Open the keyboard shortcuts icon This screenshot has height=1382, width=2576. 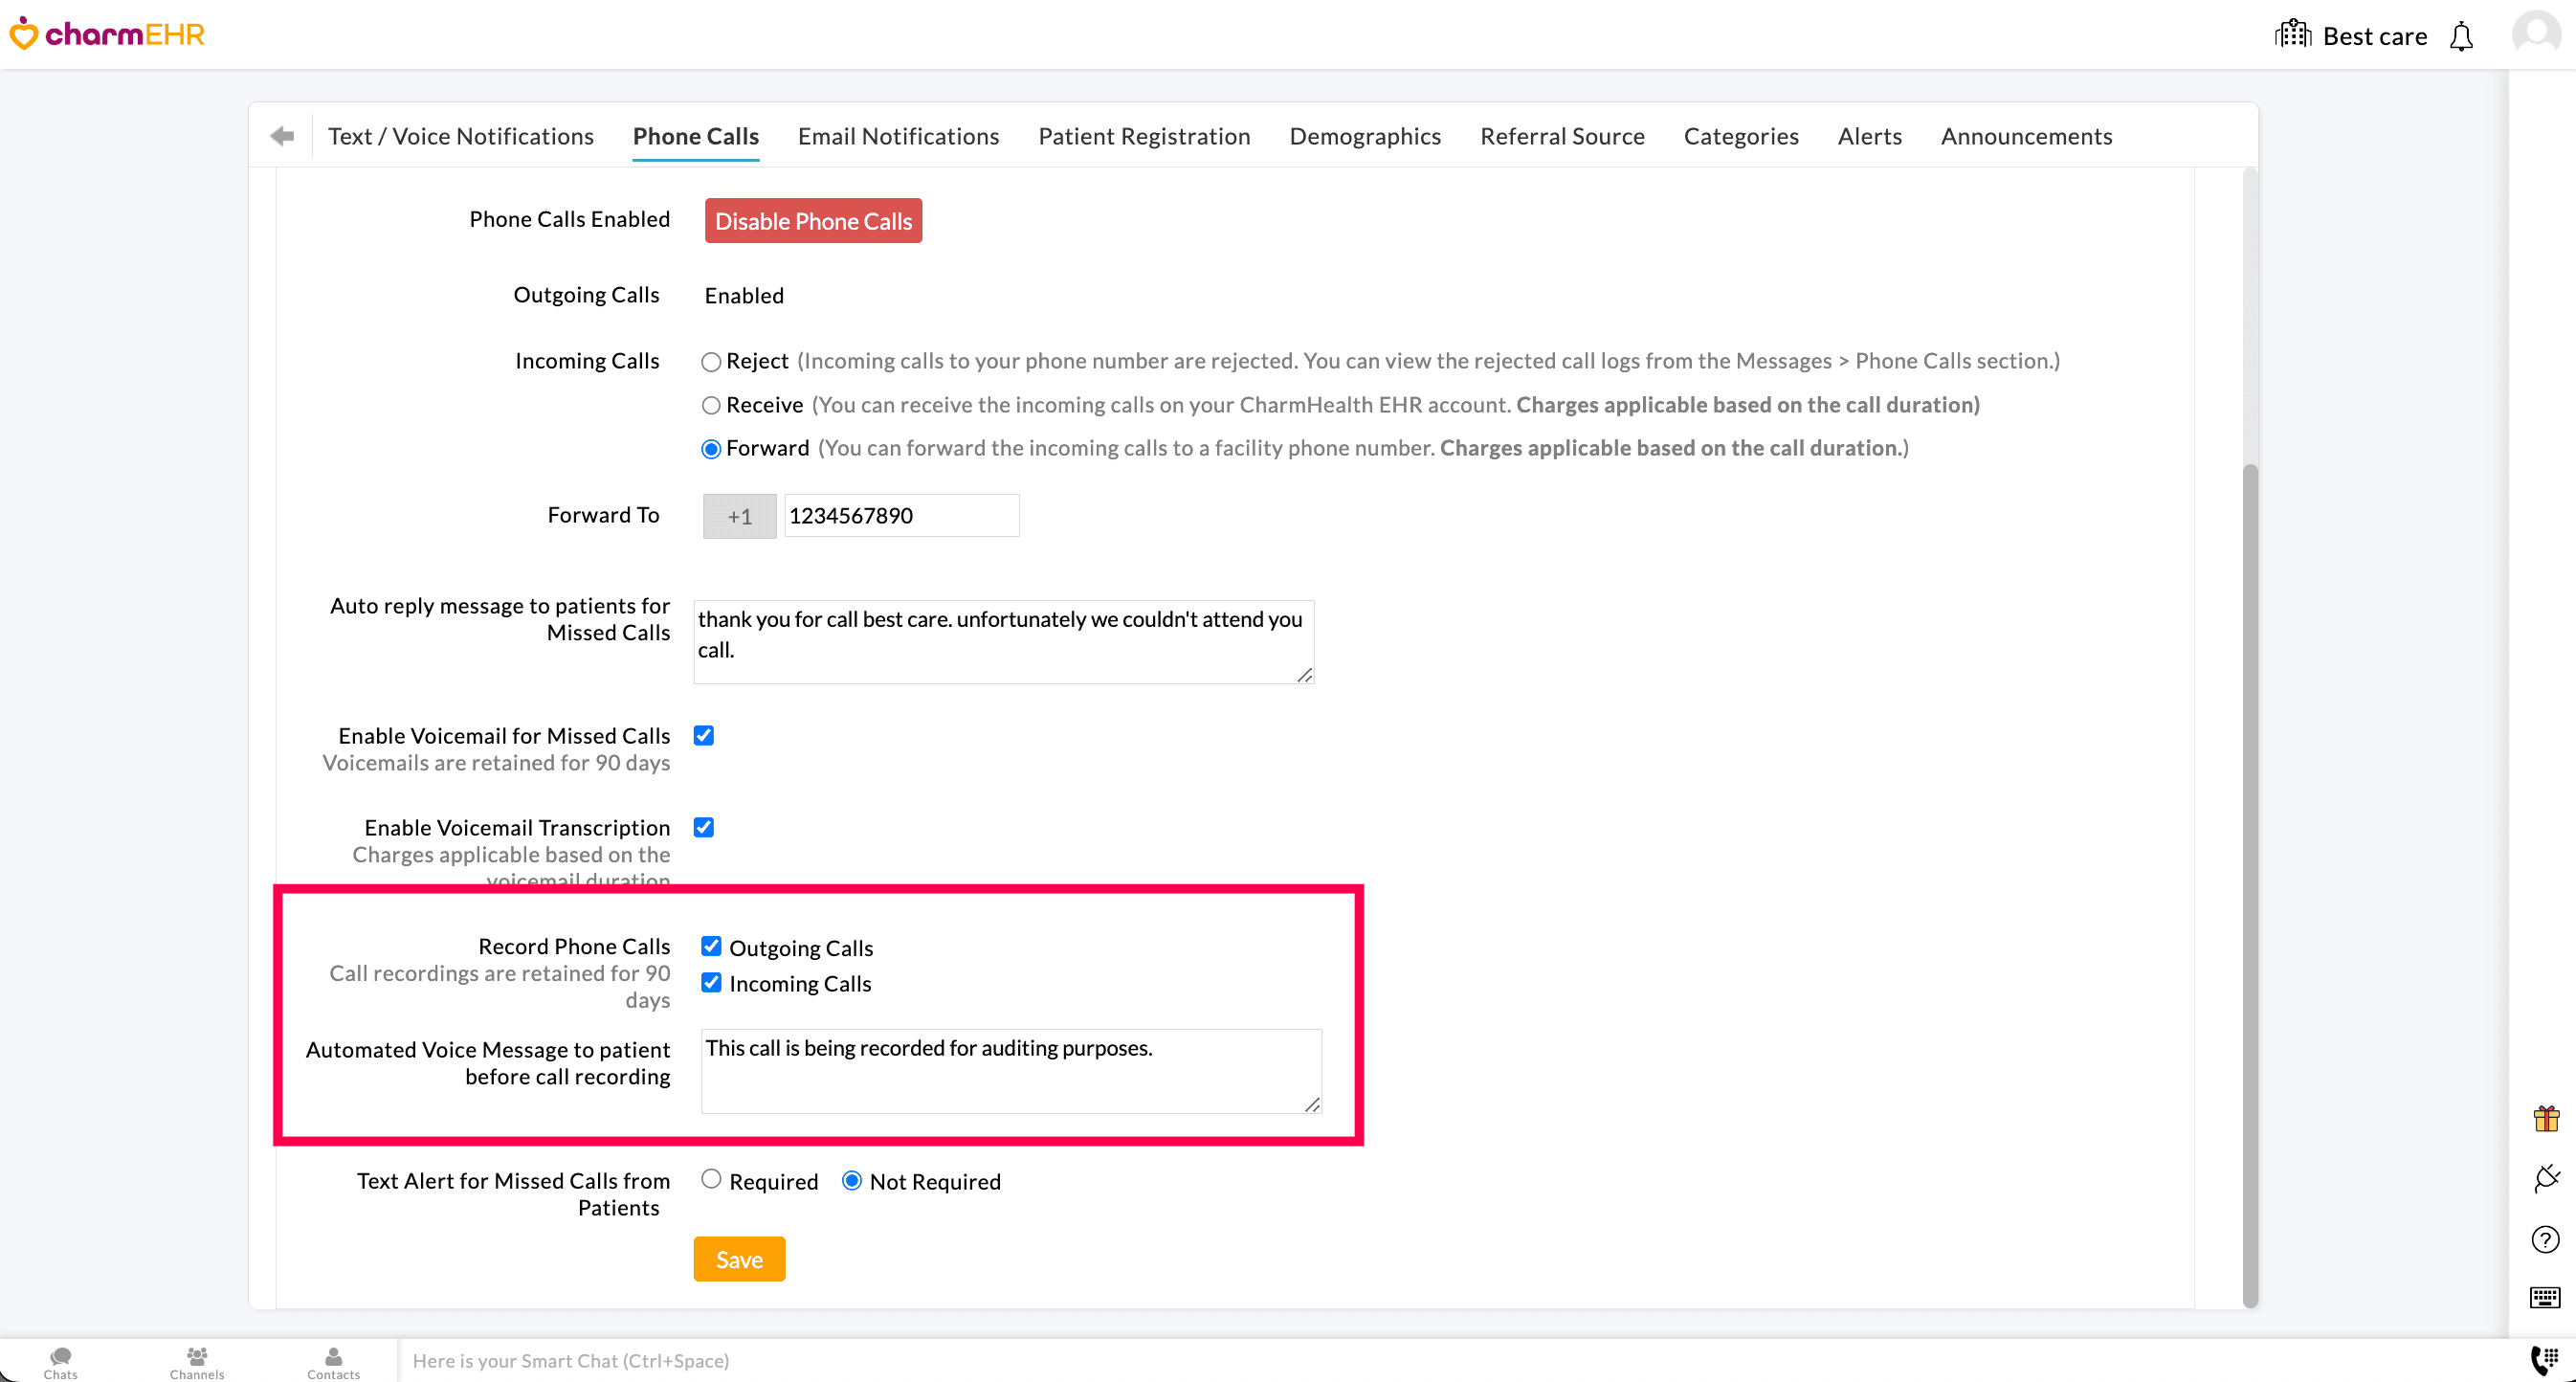click(2545, 1298)
